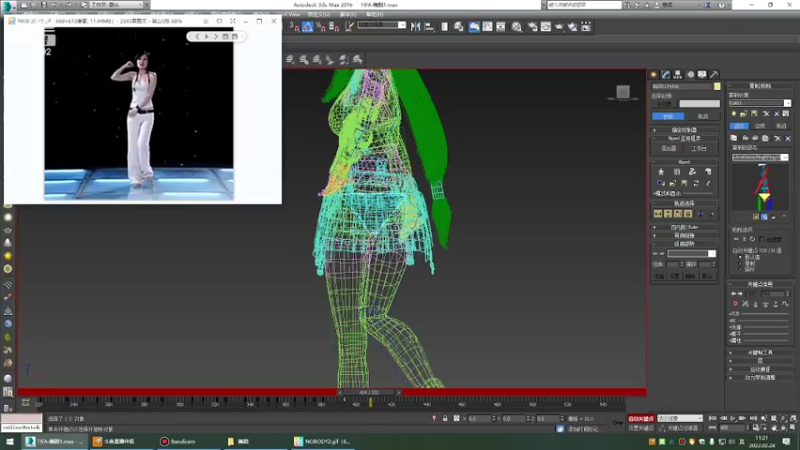Toggle Percent Snap in main toolbar
Screen dimensions: 800x450
321,27
